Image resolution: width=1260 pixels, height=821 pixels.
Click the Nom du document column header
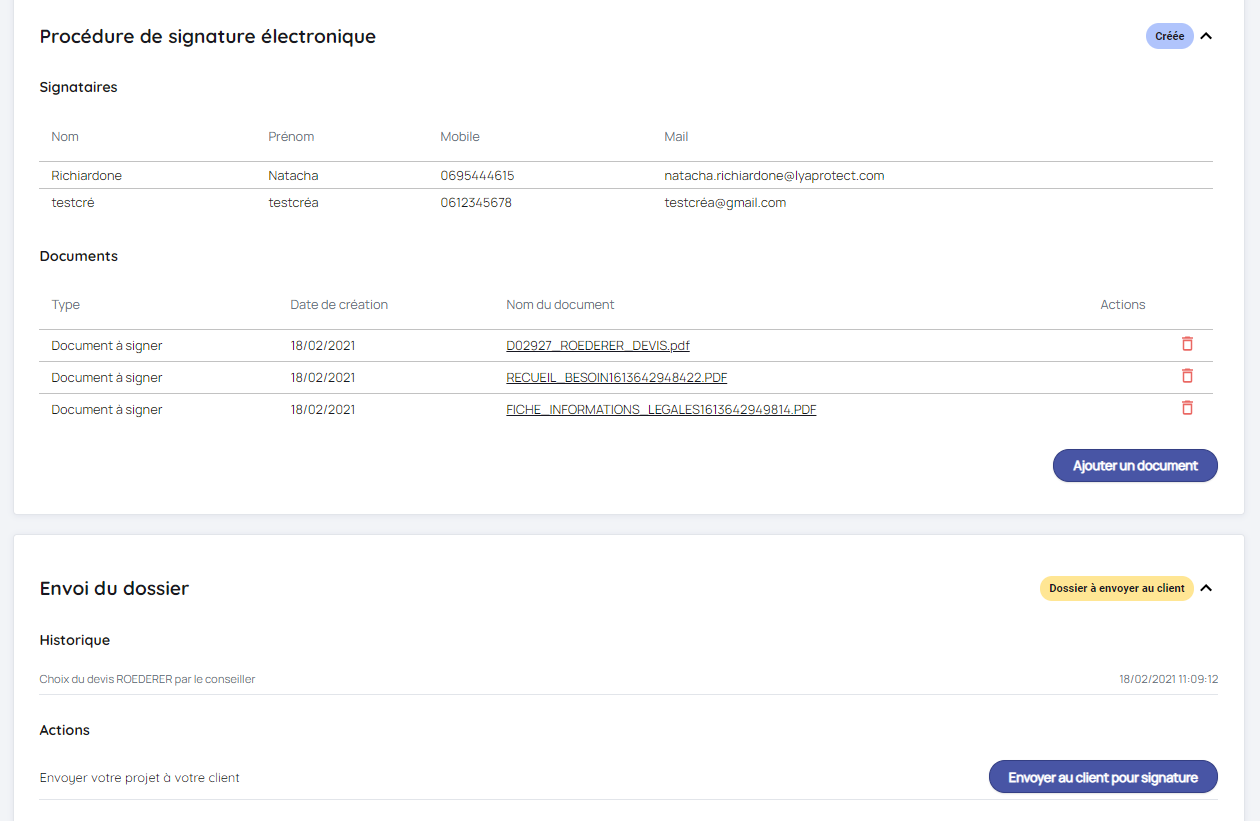click(560, 305)
